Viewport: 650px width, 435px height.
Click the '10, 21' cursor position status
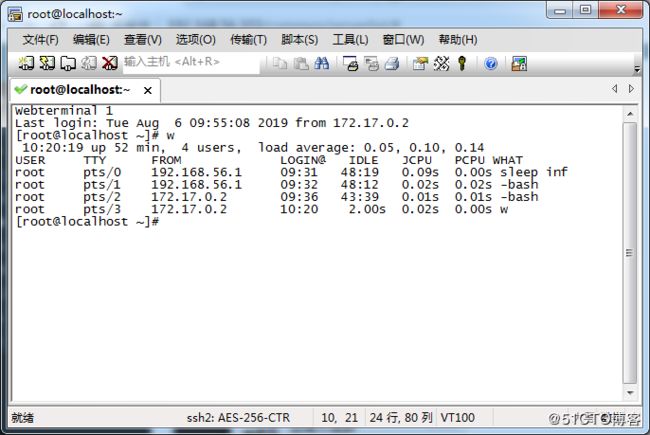pyautogui.click(x=340, y=418)
